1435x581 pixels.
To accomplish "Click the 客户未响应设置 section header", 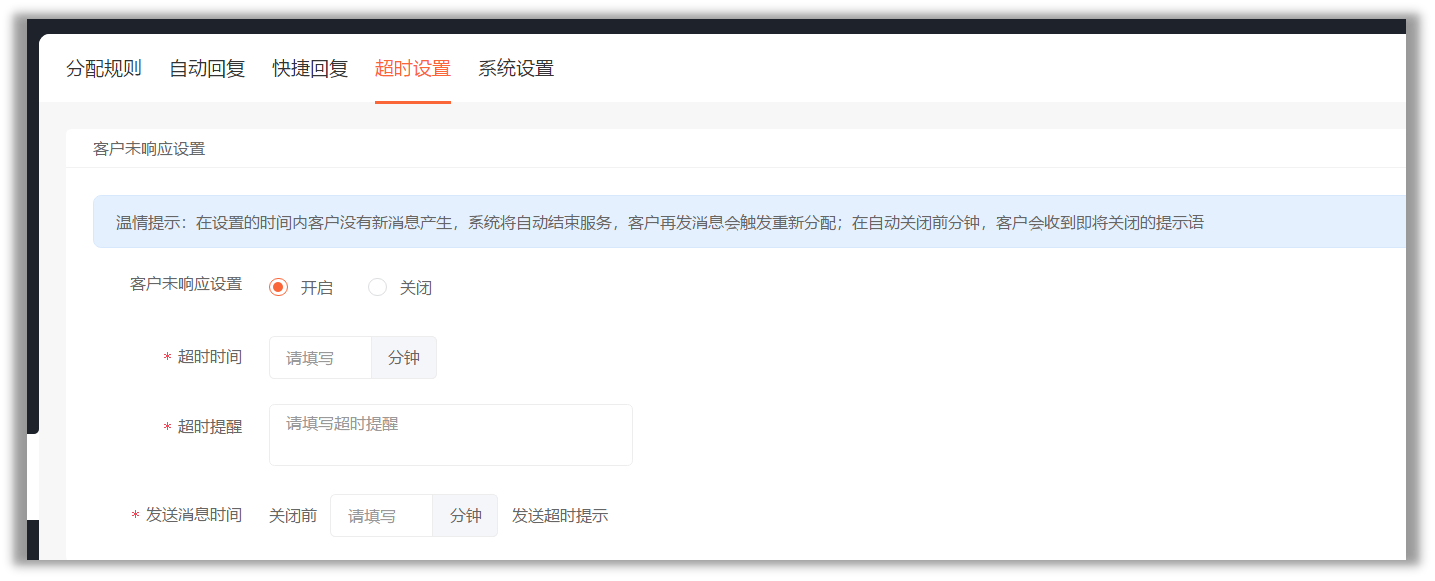I will click(149, 149).
